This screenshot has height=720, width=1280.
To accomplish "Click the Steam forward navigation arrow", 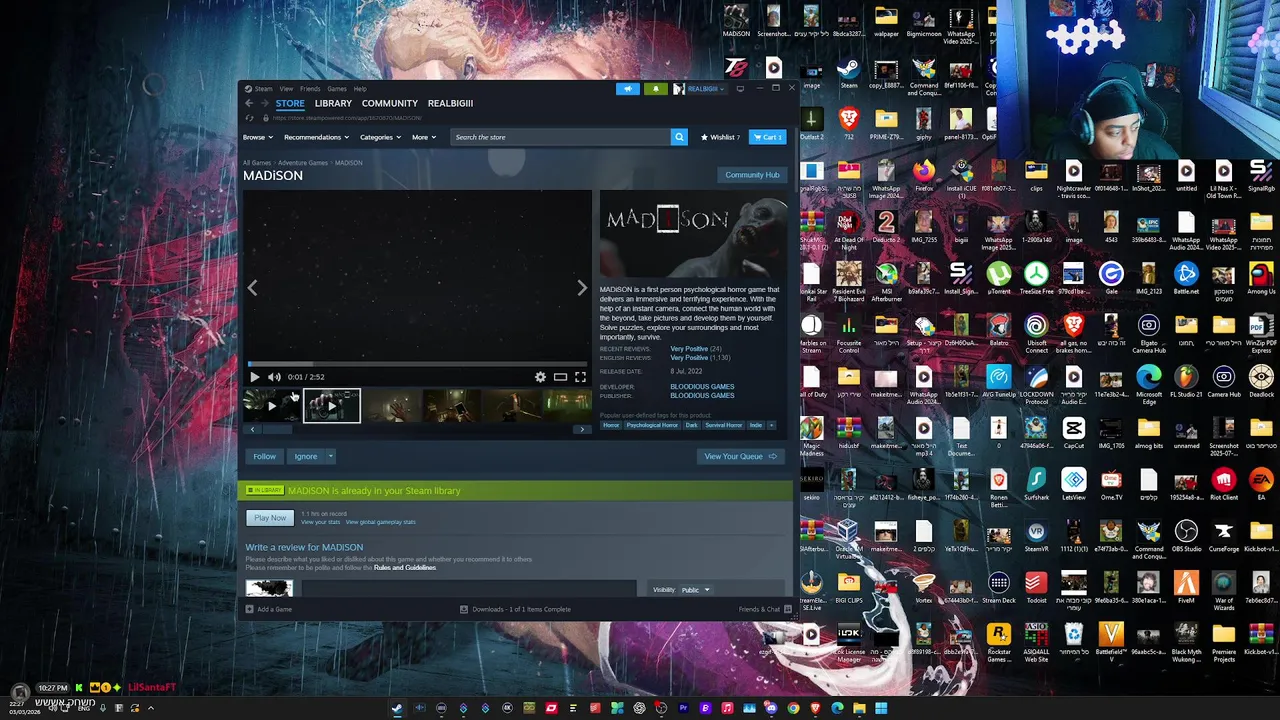I will [x=265, y=103].
